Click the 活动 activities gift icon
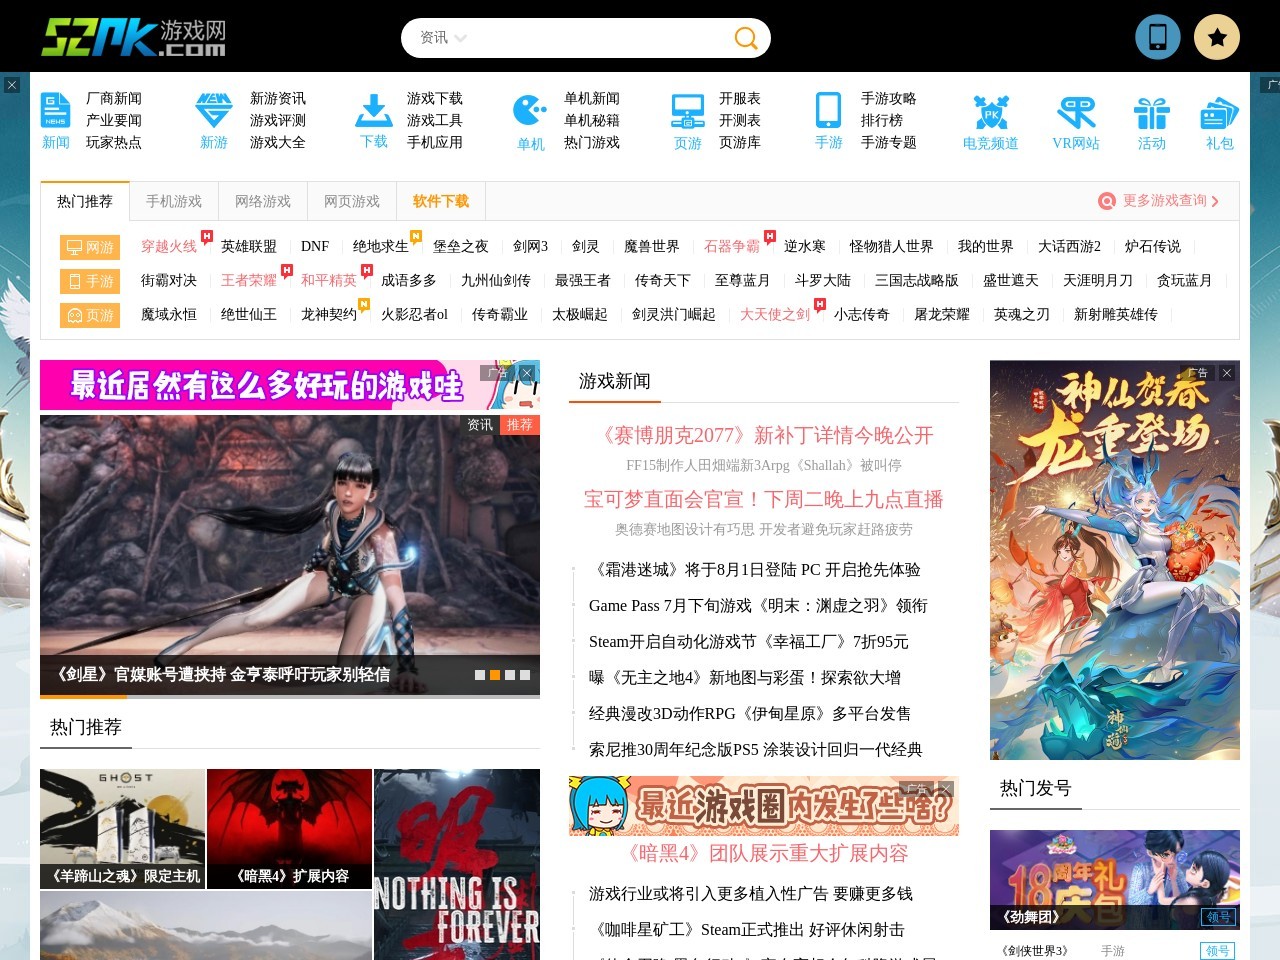Viewport: 1280px width, 960px height. pyautogui.click(x=1151, y=112)
